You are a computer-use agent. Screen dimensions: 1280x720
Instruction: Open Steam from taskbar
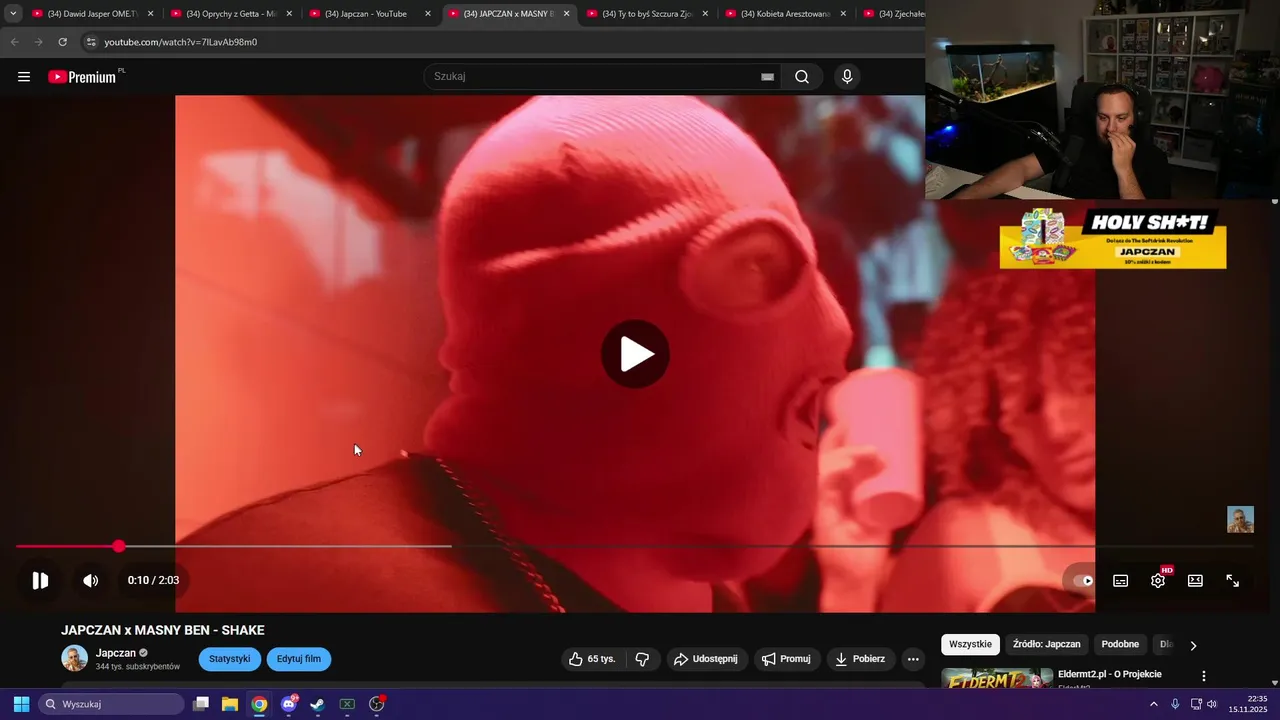(x=318, y=704)
